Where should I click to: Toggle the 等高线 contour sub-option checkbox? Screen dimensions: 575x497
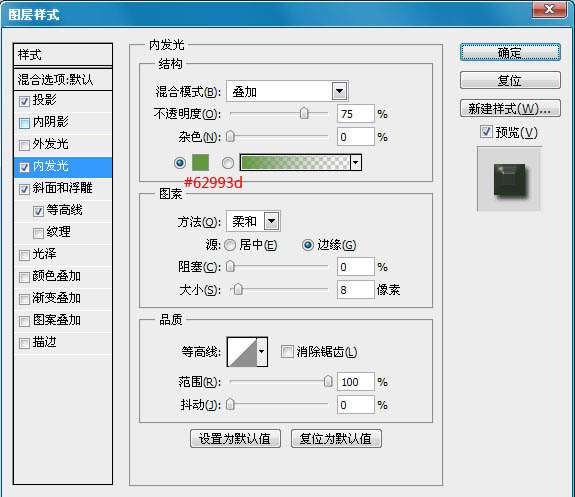coord(38,211)
